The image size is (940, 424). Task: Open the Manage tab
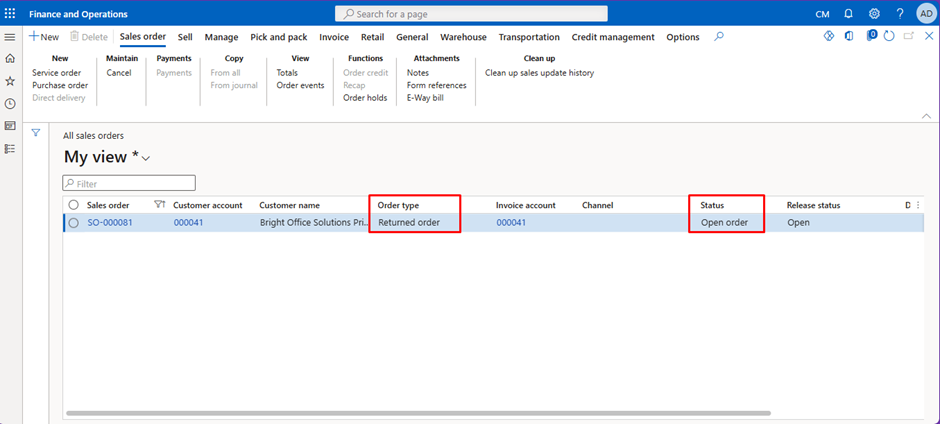(221, 37)
